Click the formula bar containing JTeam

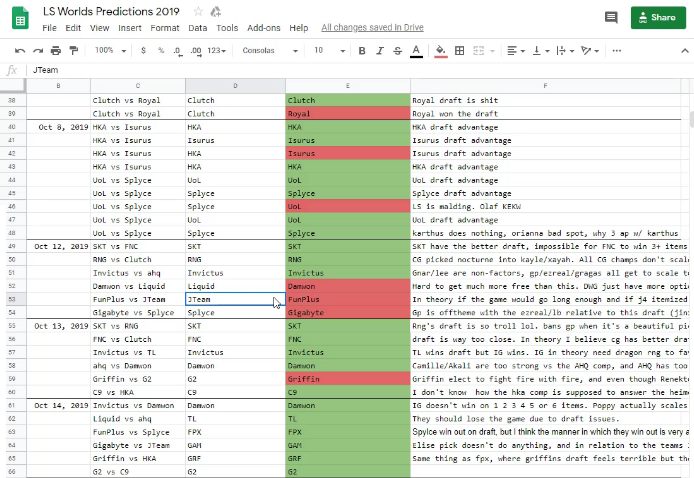359,70
